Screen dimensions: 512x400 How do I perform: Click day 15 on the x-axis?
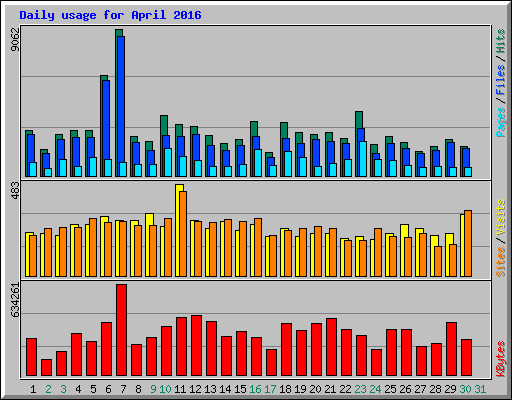click(240, 389)
